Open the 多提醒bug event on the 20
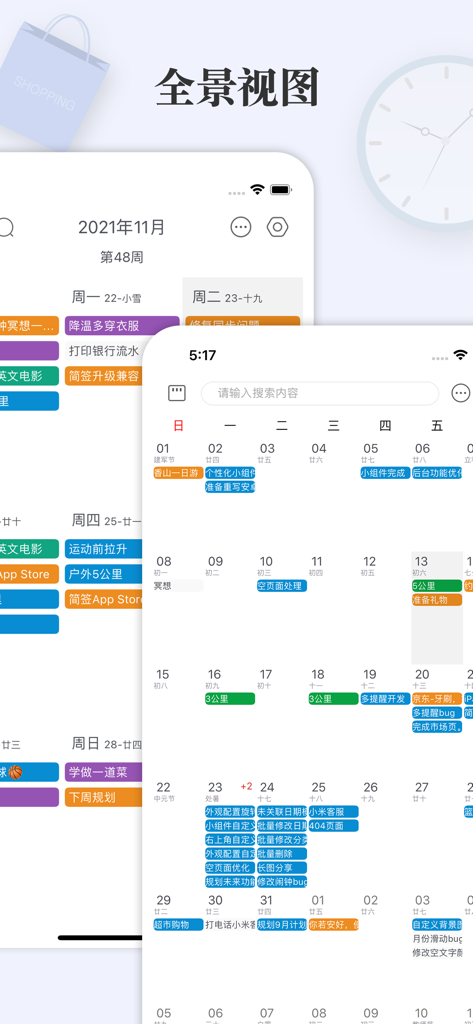 [437, 712]
